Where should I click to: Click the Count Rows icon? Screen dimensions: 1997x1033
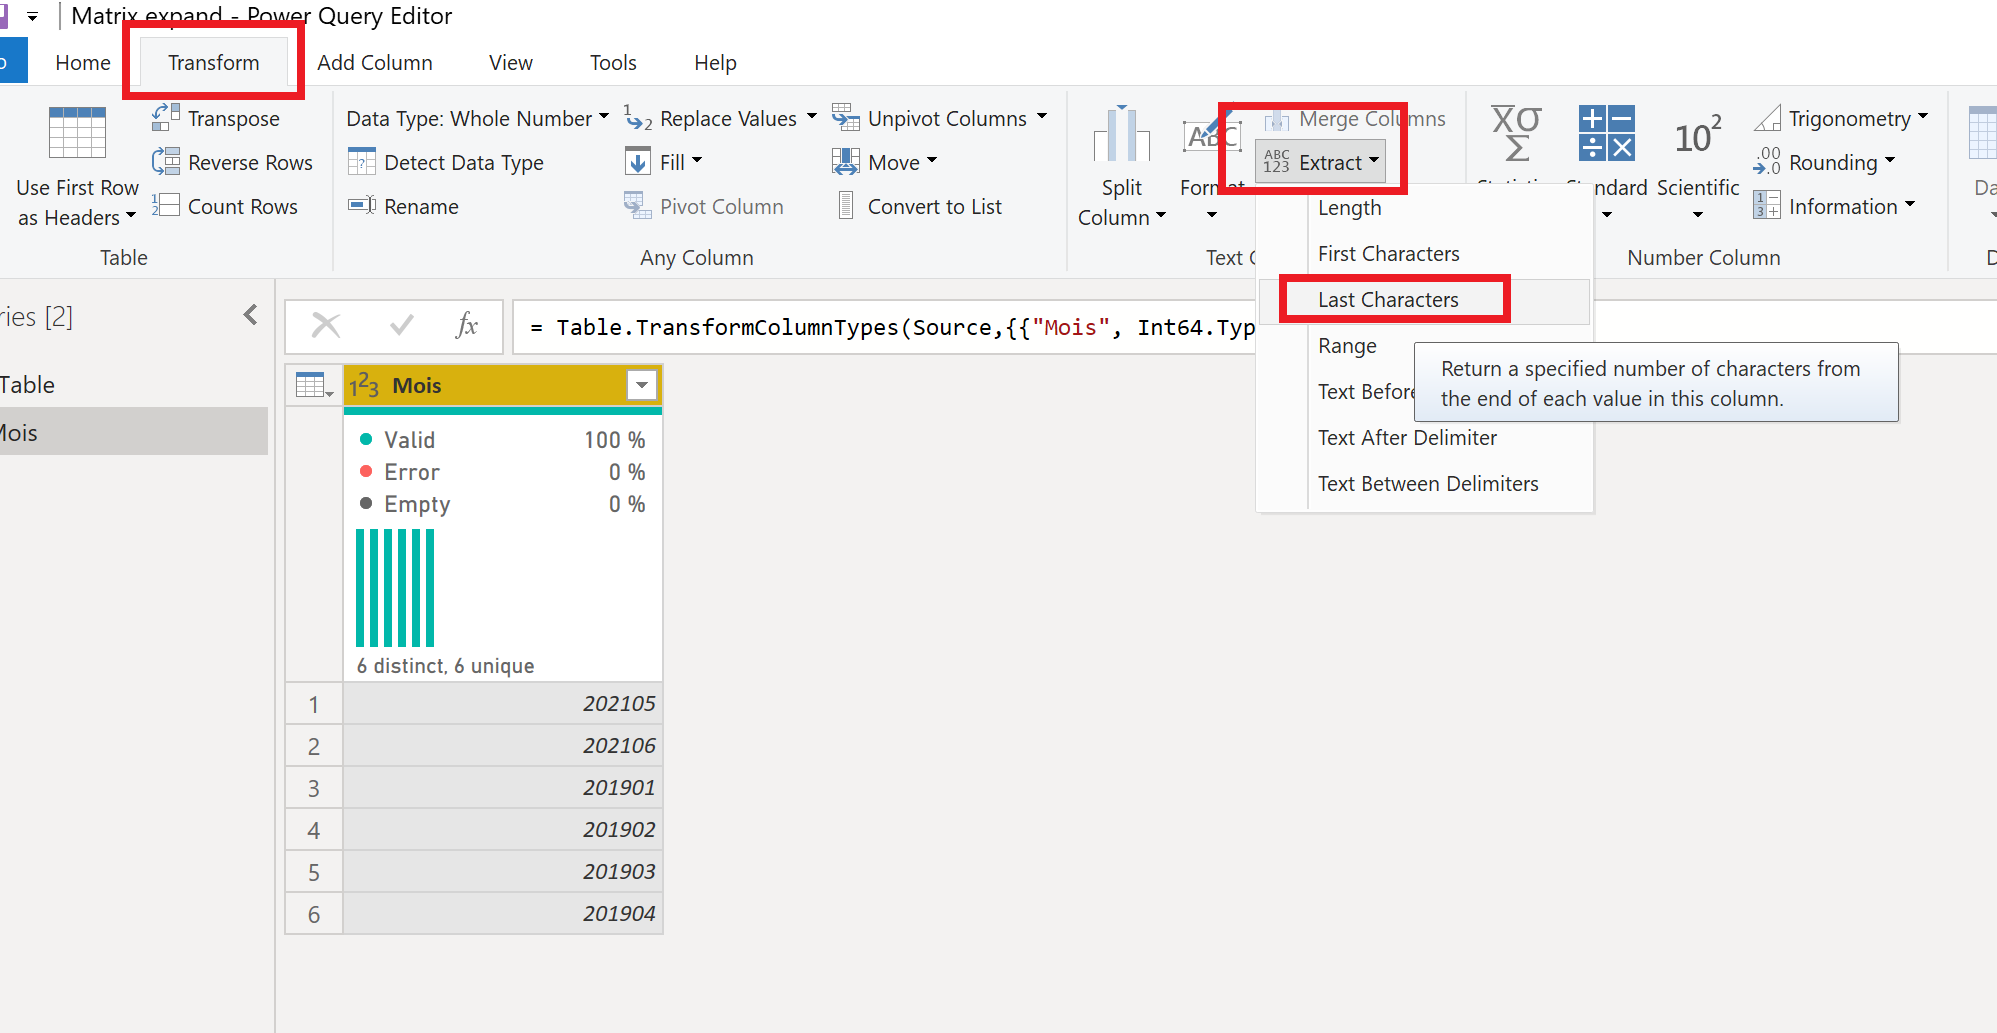pos(165,206)
